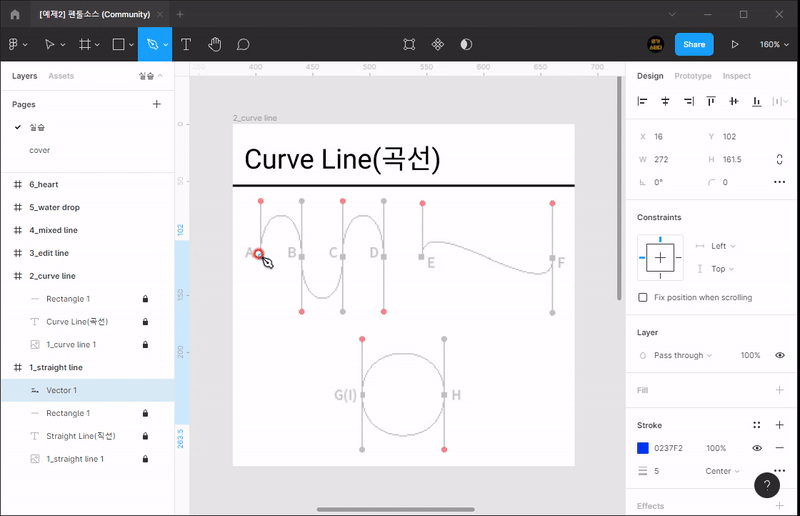Switch to the Prototype tab
The height and width of the screenshot is (516, 800).
tap(692, 76)
